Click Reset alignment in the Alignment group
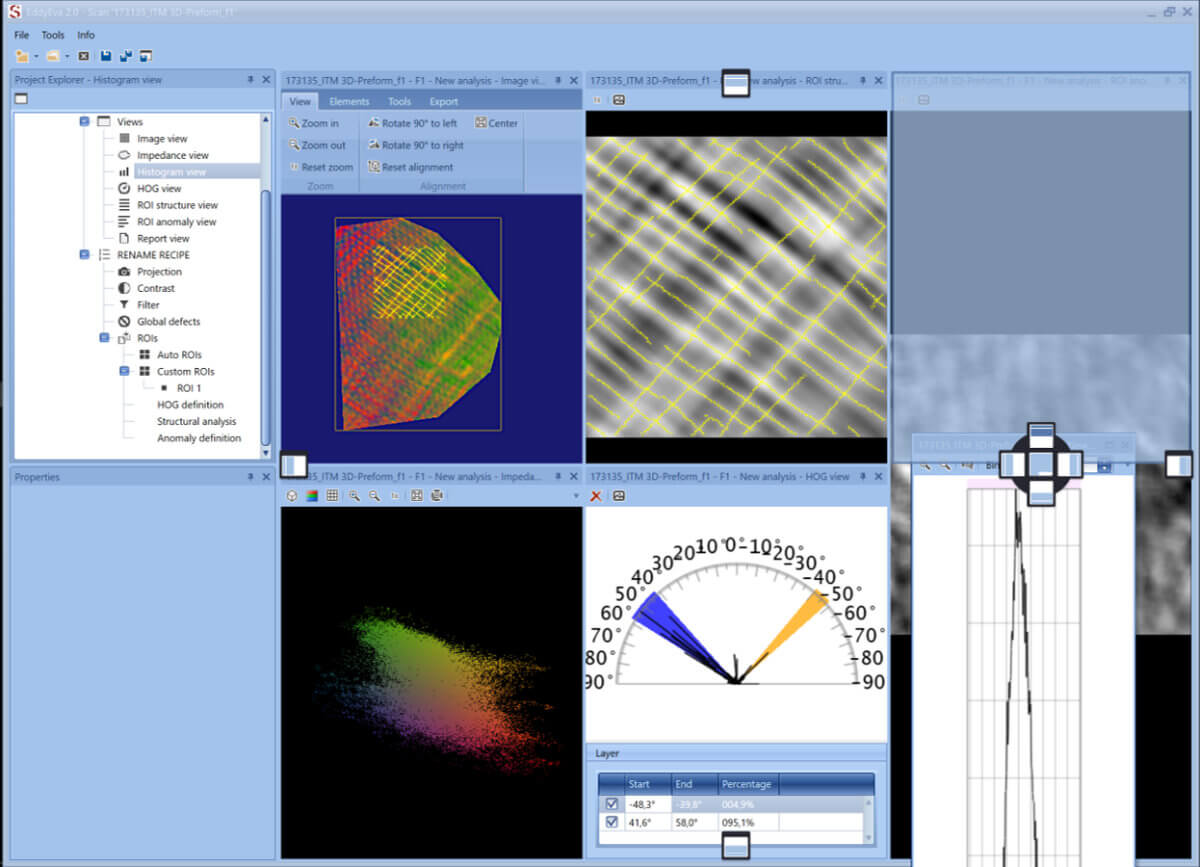 [410, 167]
